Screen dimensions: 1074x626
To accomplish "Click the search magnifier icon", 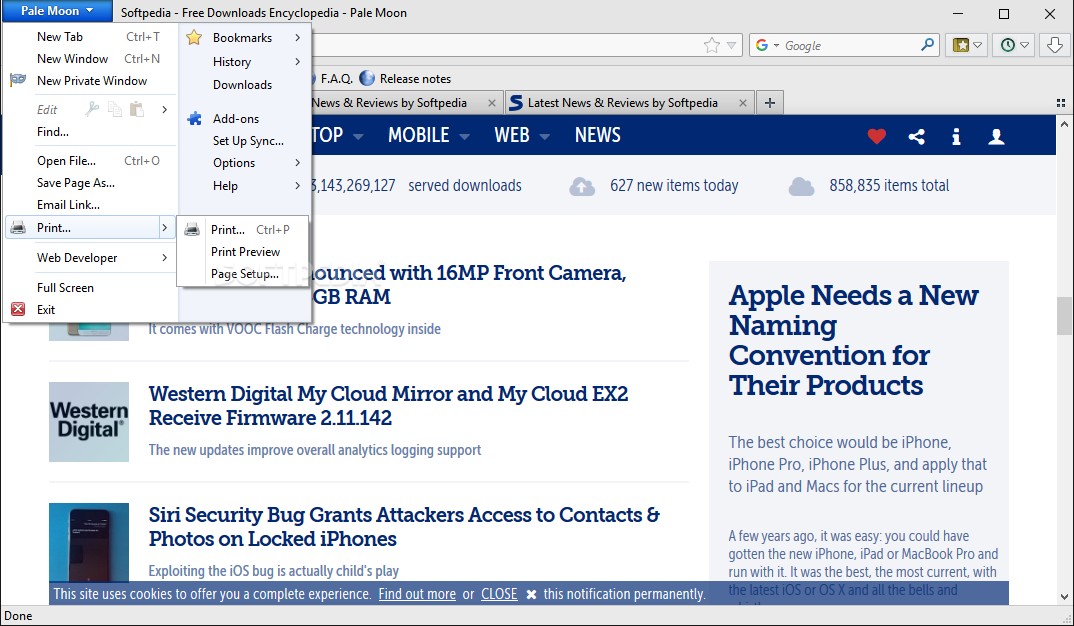I will click(927, 45).
